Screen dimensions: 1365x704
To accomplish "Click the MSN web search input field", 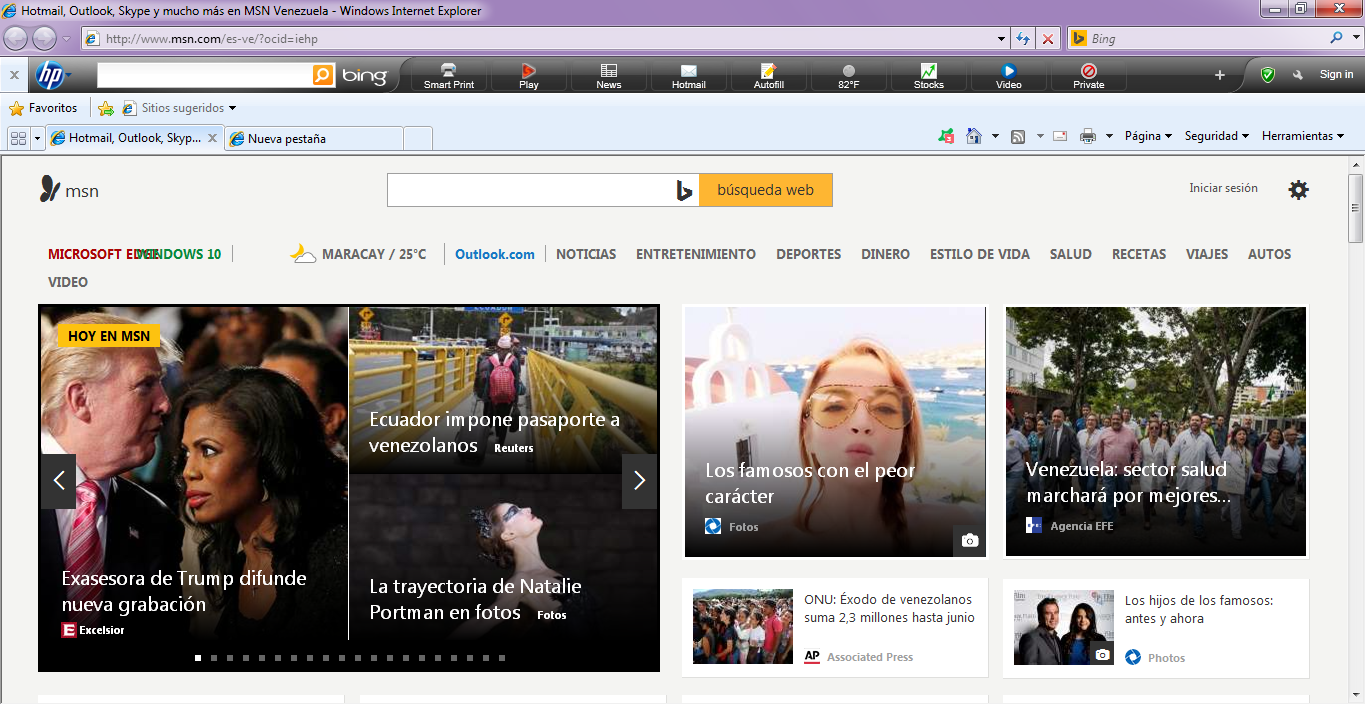I will [529, 190].
